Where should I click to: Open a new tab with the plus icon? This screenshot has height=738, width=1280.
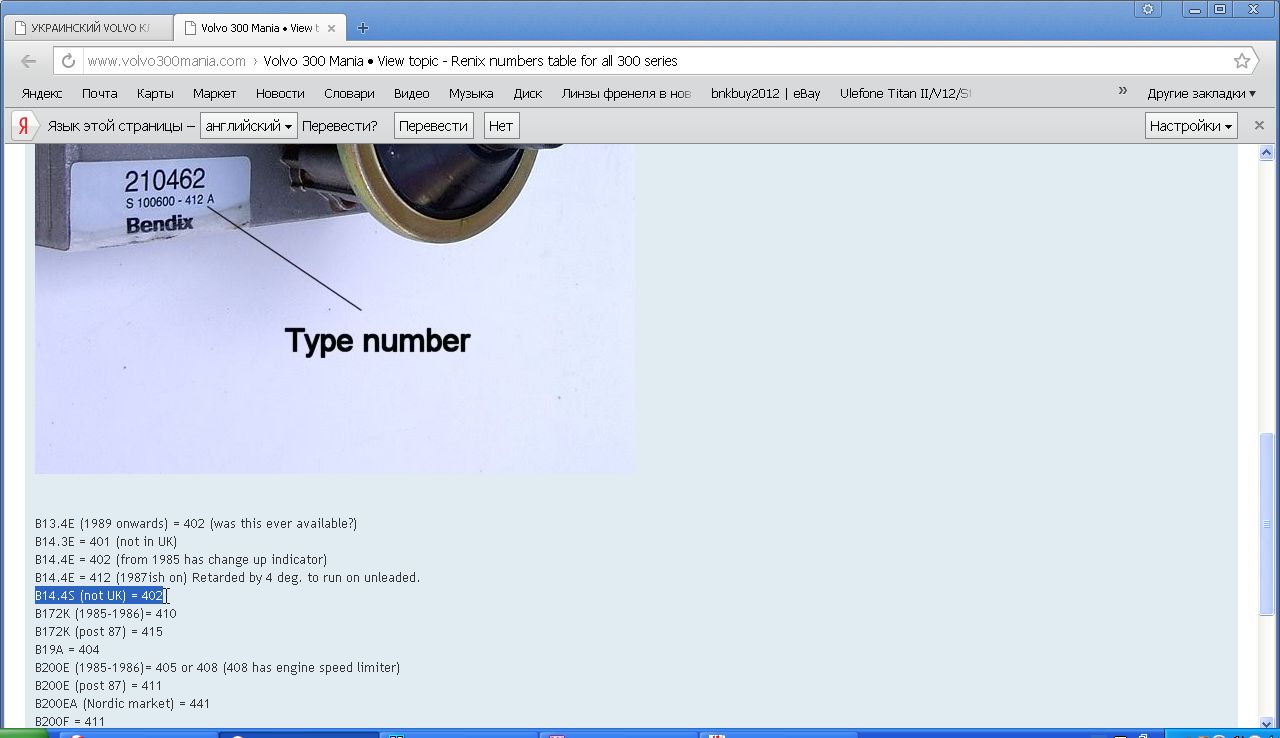click(362, 28)
